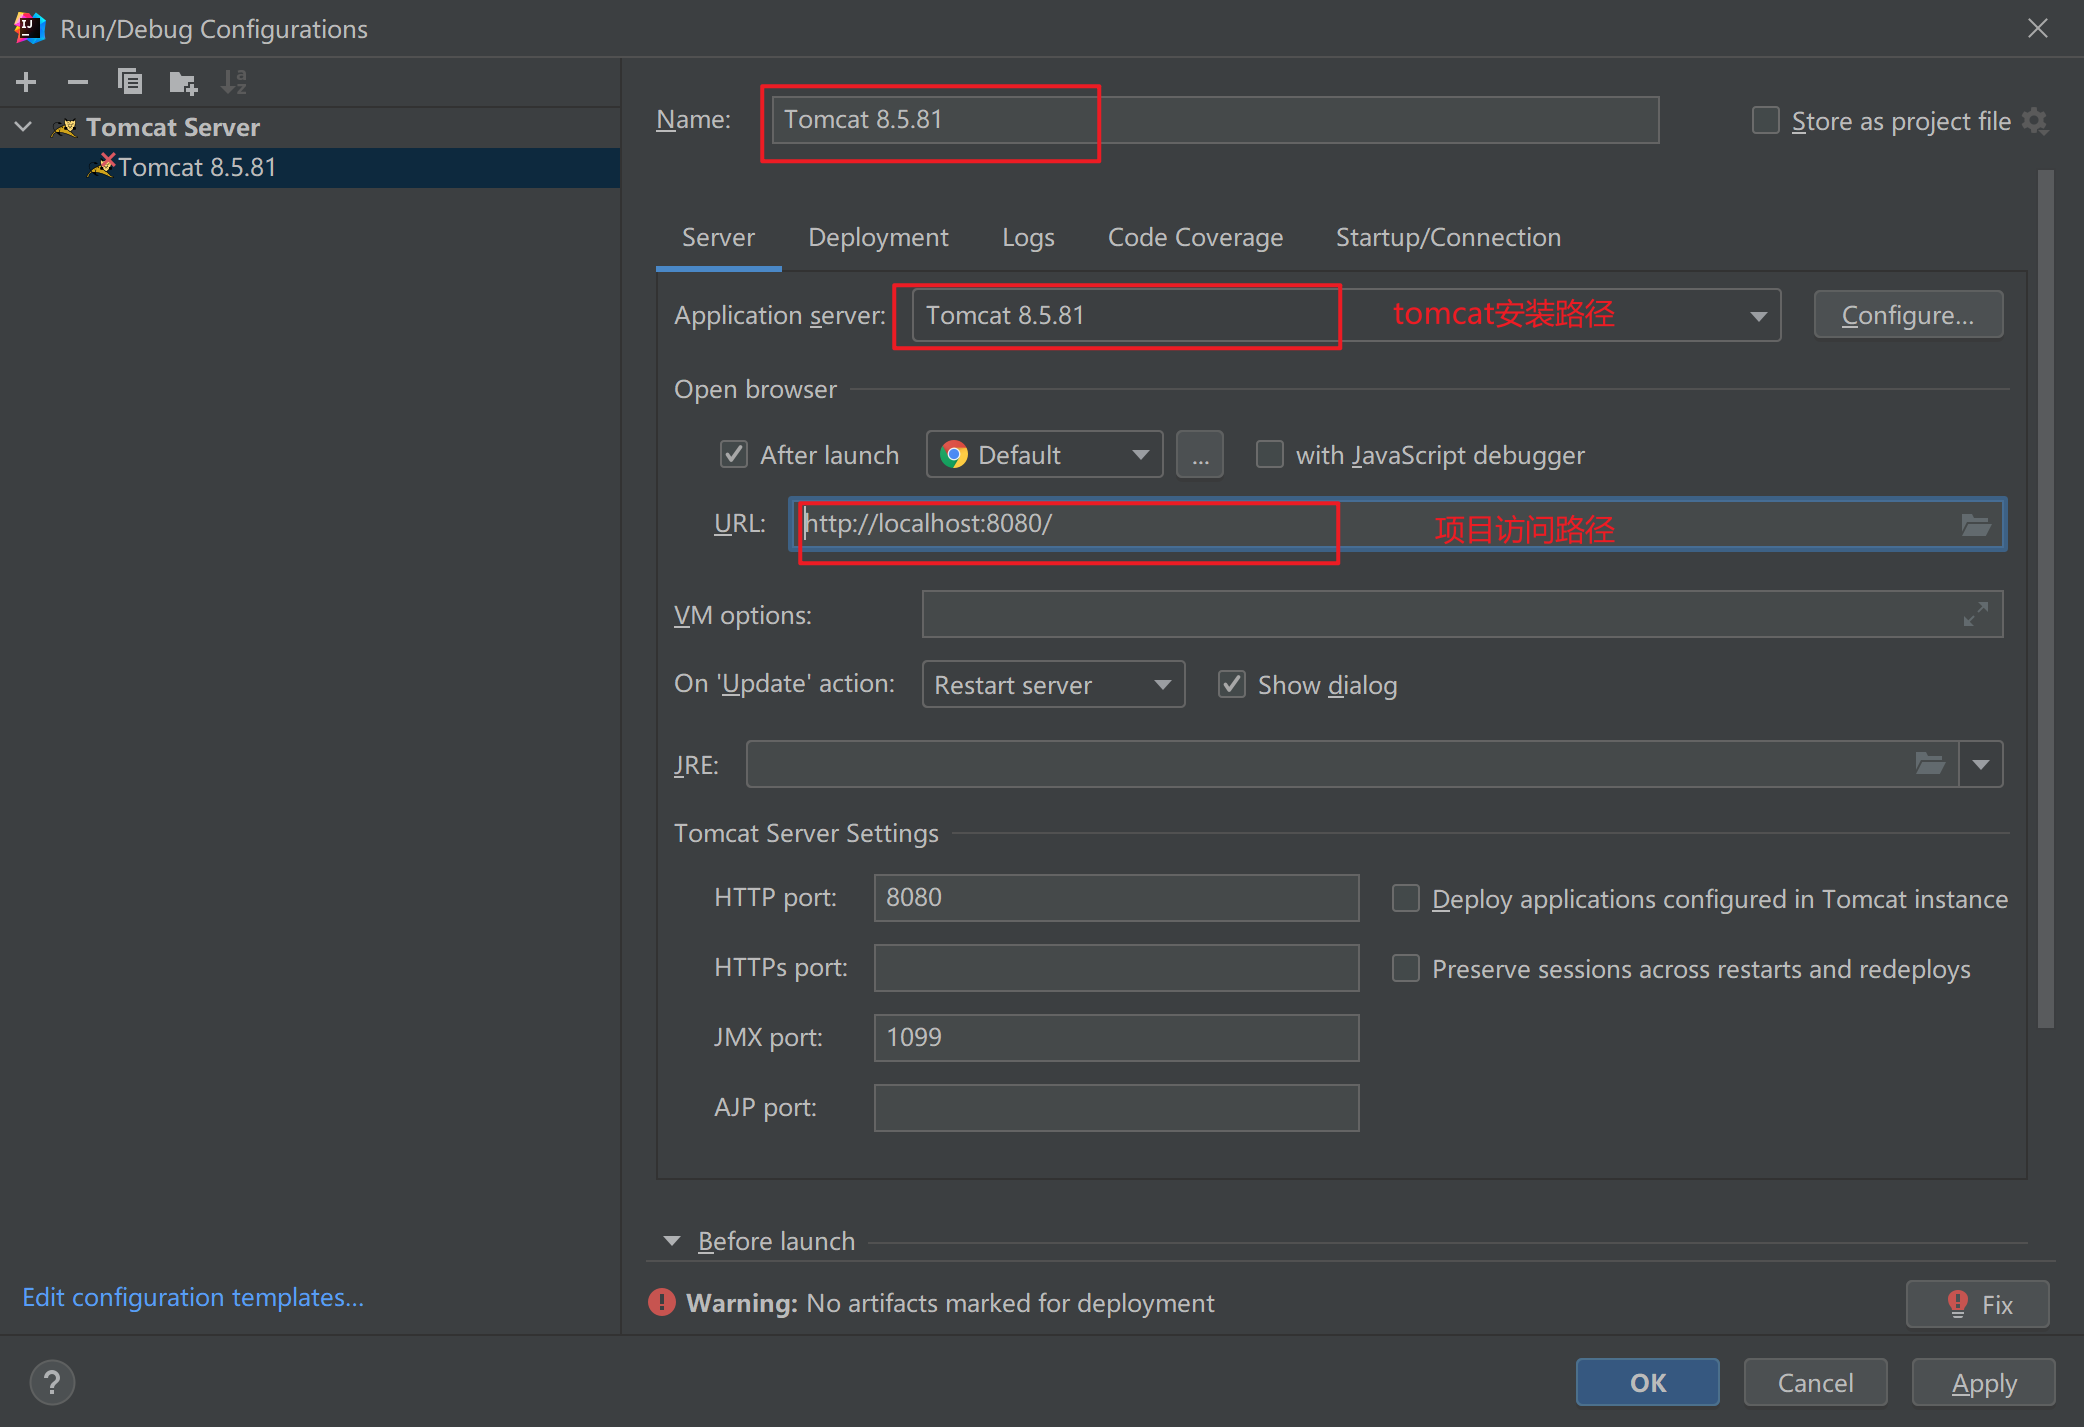Click the URL field folder browse icon

point(1975,525)
